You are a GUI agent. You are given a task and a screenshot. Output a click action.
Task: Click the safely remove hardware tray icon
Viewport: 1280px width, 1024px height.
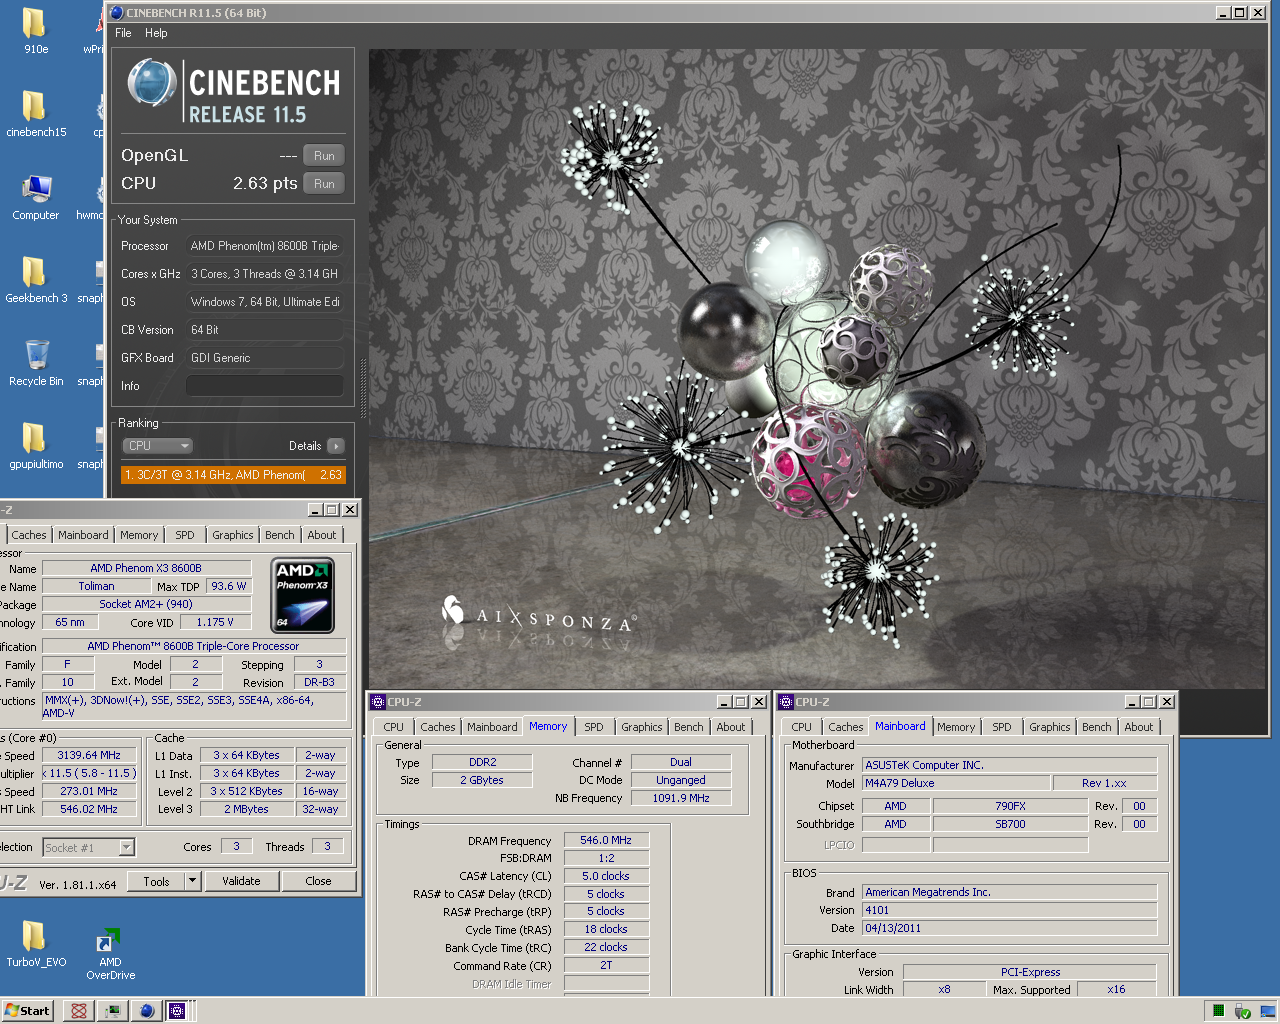click(1242, 1010)
